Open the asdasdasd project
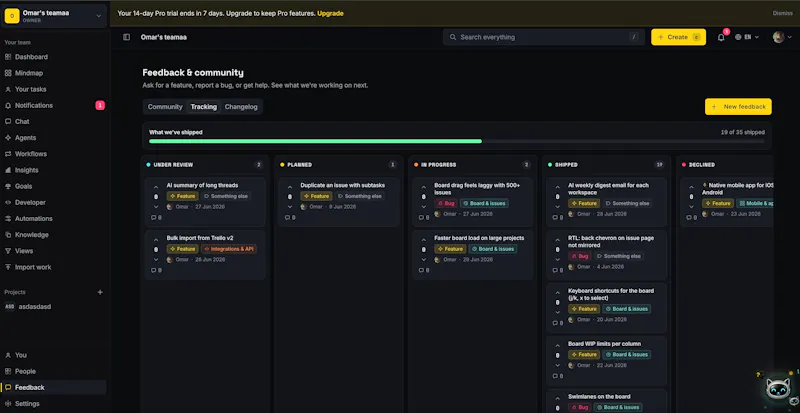The height and width of the screenshot is (413, 800). tap(54, 307)
